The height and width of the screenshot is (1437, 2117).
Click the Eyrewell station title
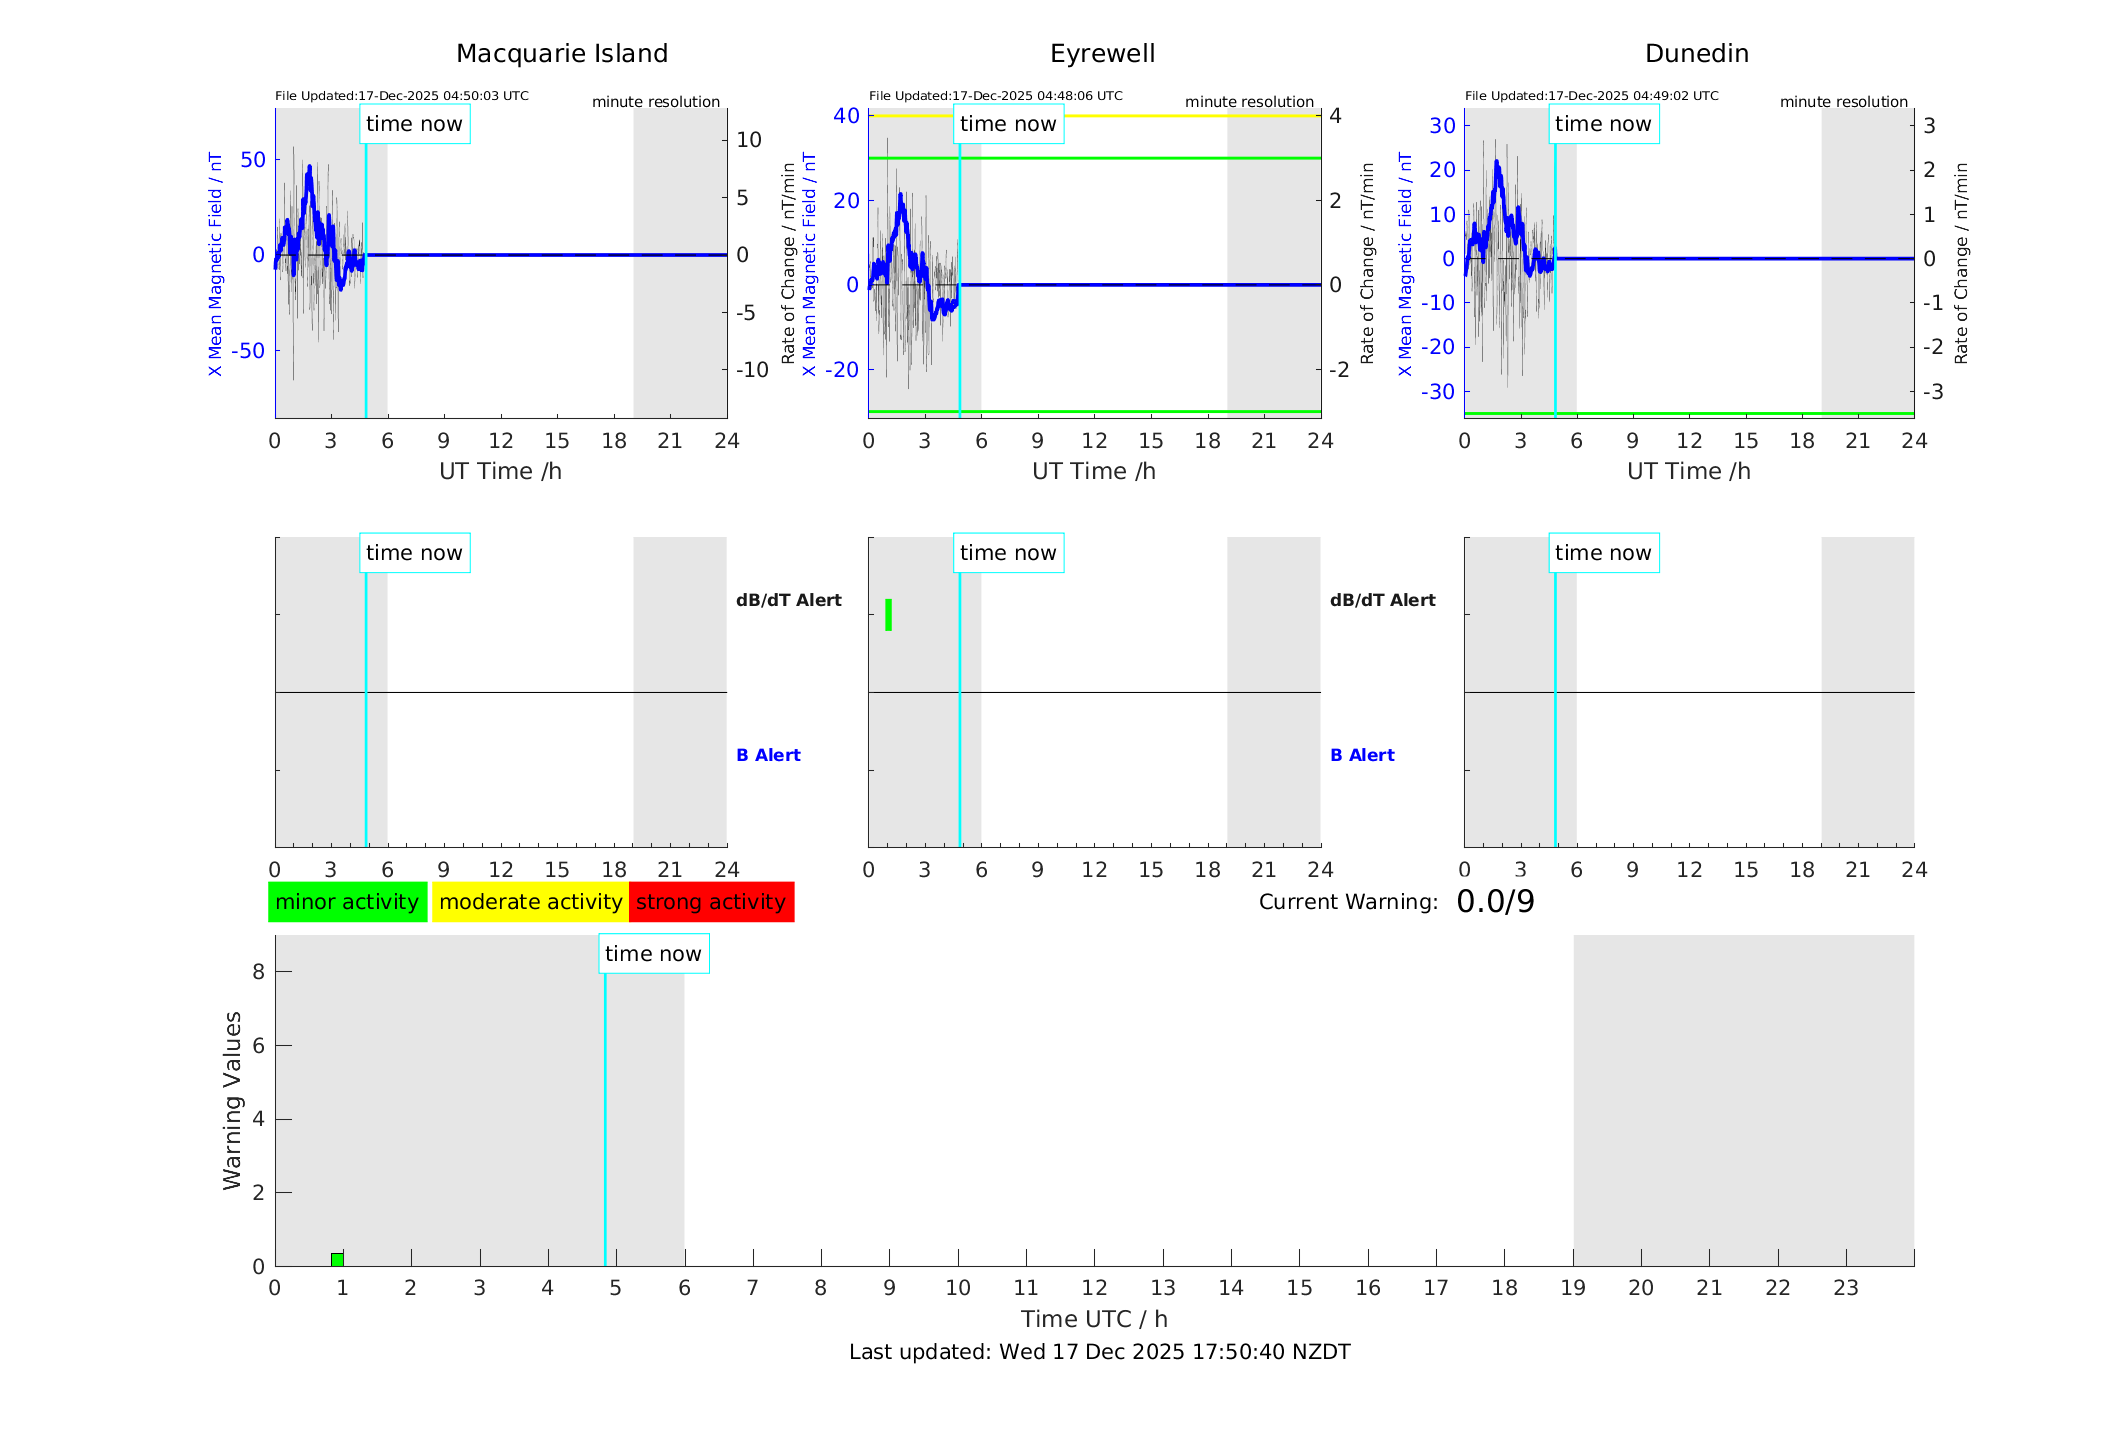(1102, 54)
